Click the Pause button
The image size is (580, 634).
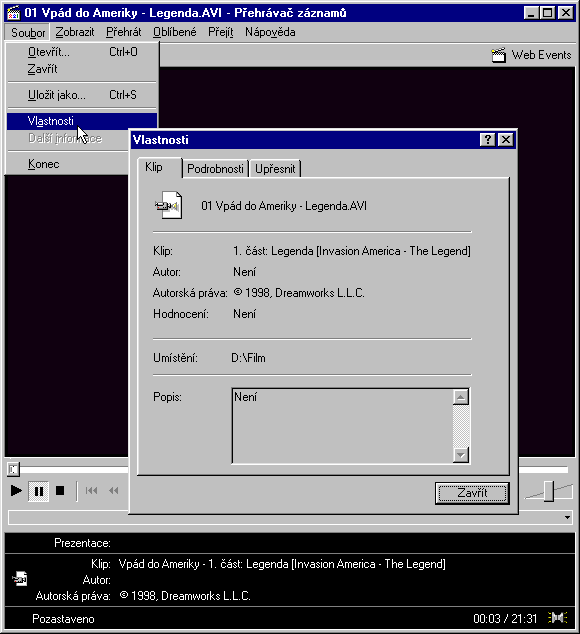(39, 491)
